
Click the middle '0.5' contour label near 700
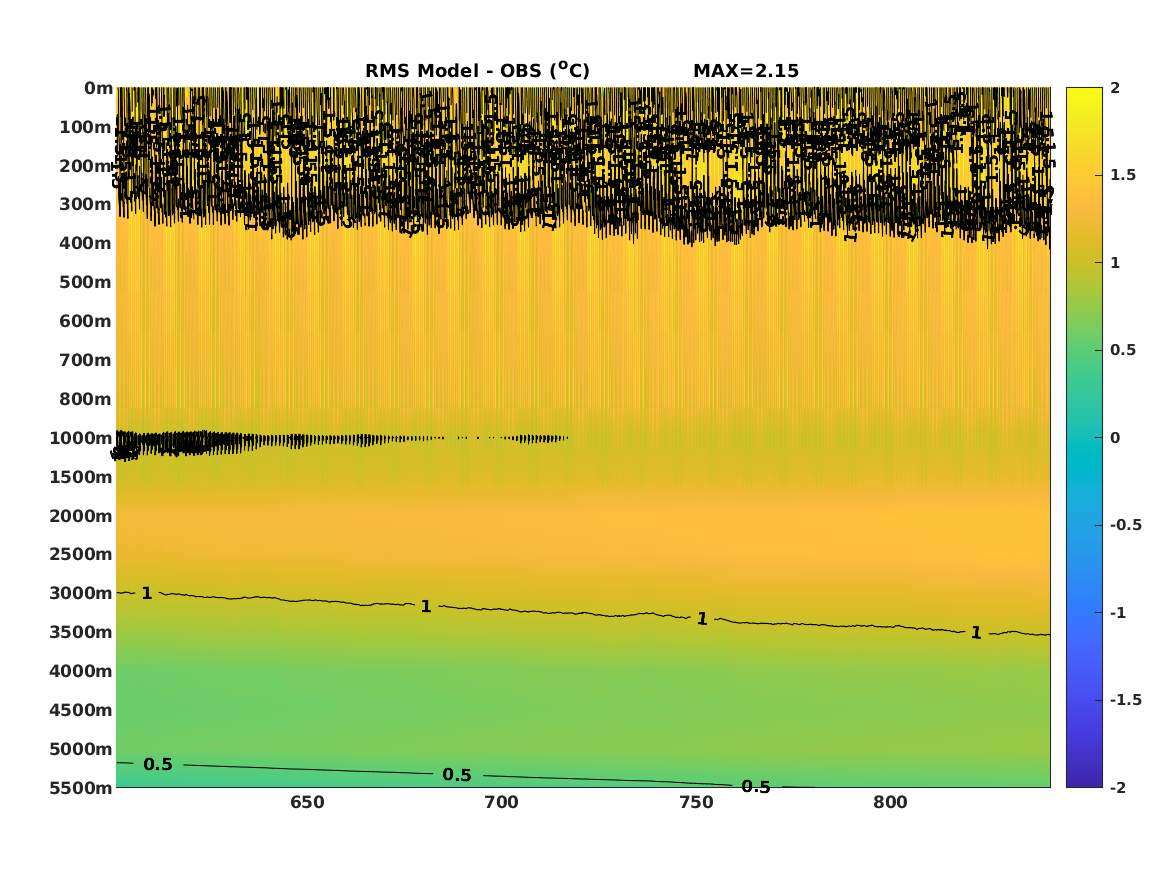(x=457, y=775)
